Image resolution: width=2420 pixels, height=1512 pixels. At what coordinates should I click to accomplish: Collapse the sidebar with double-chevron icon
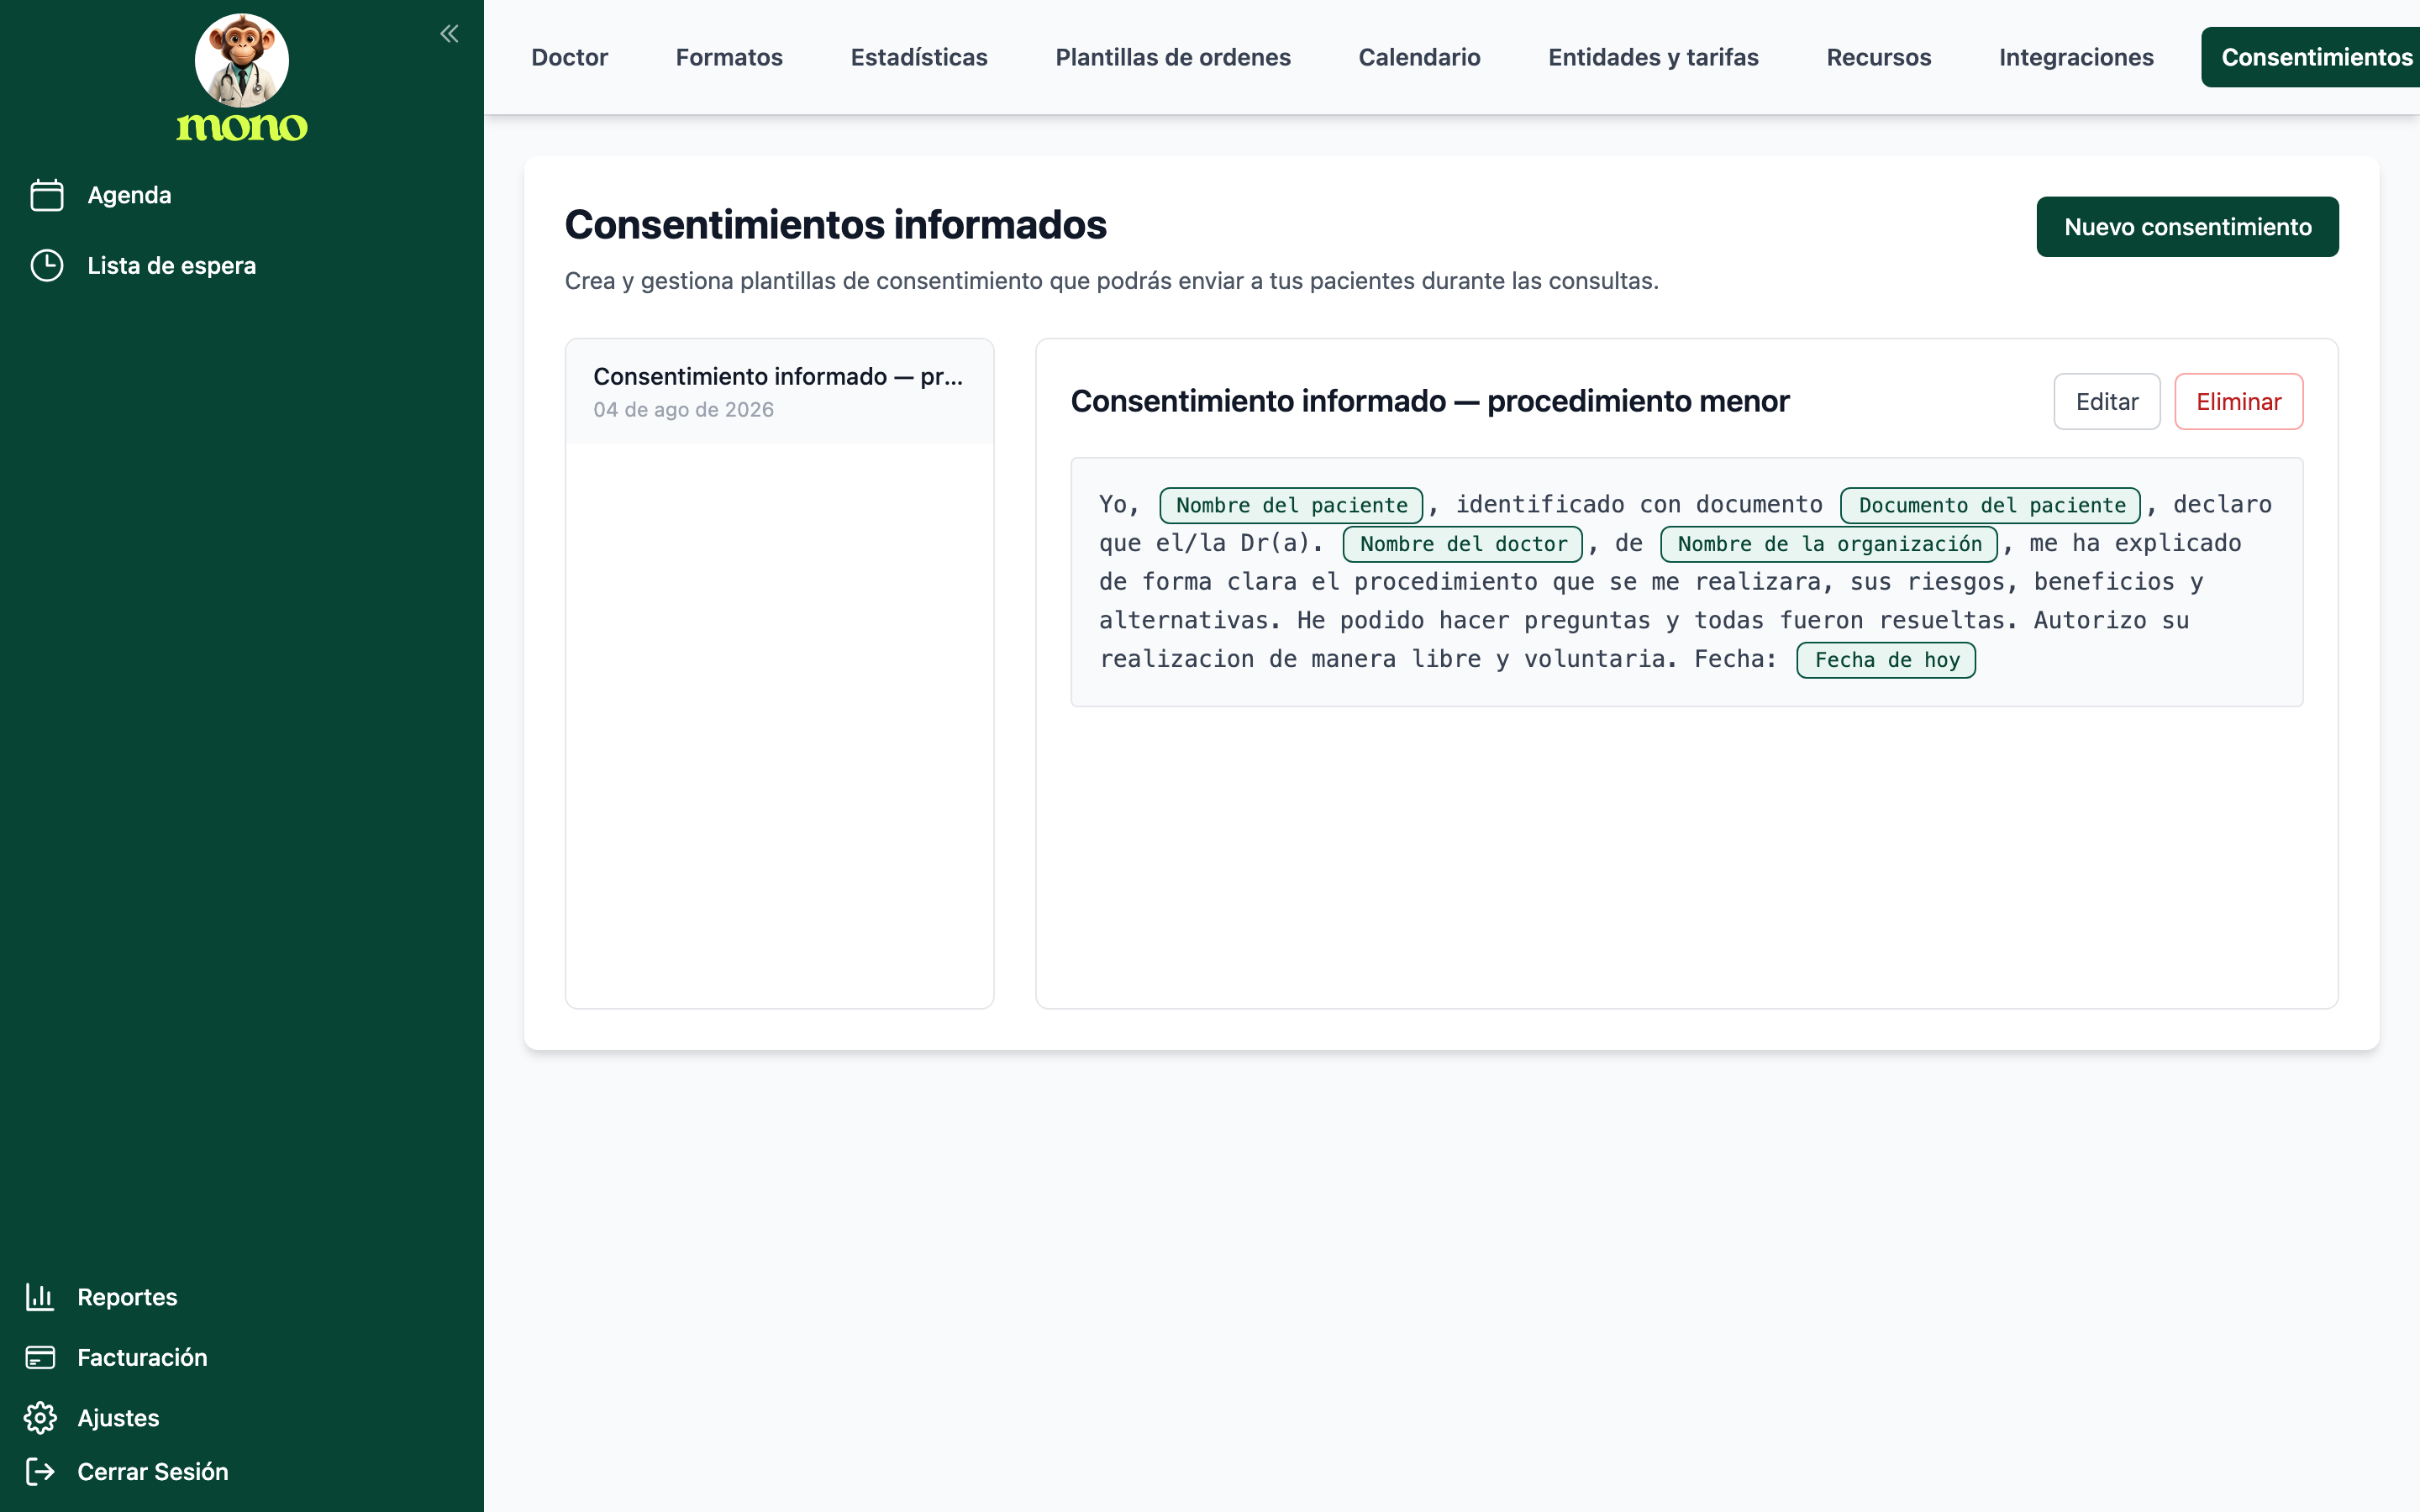449,34
